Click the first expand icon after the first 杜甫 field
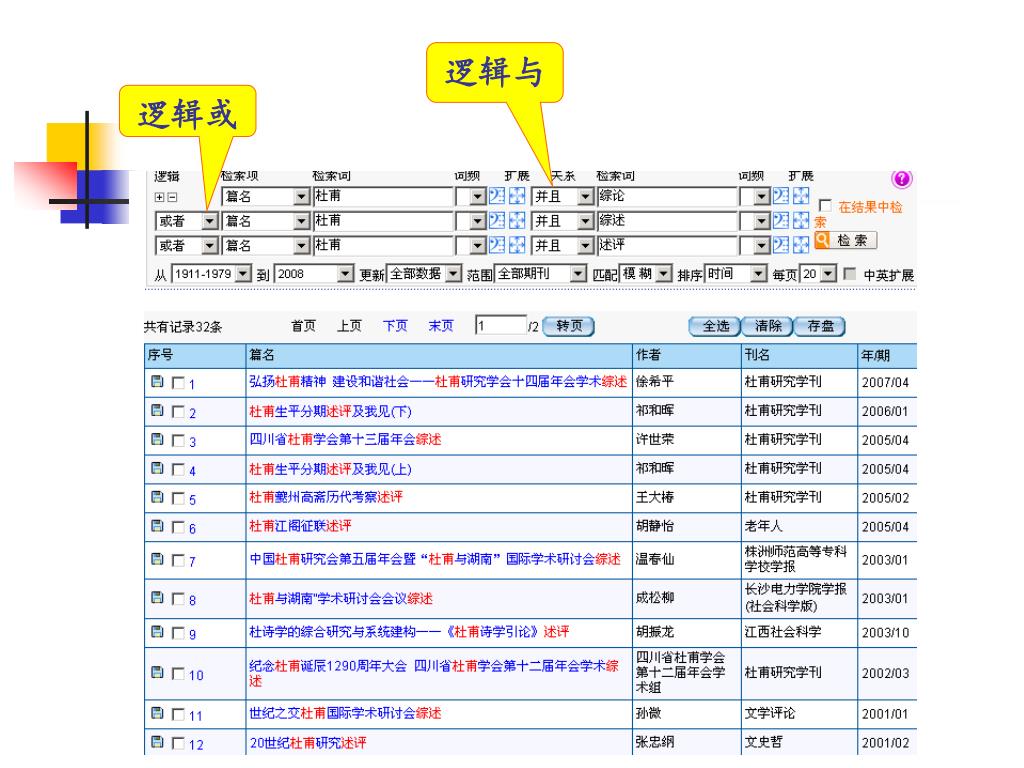 coord(497,196)
